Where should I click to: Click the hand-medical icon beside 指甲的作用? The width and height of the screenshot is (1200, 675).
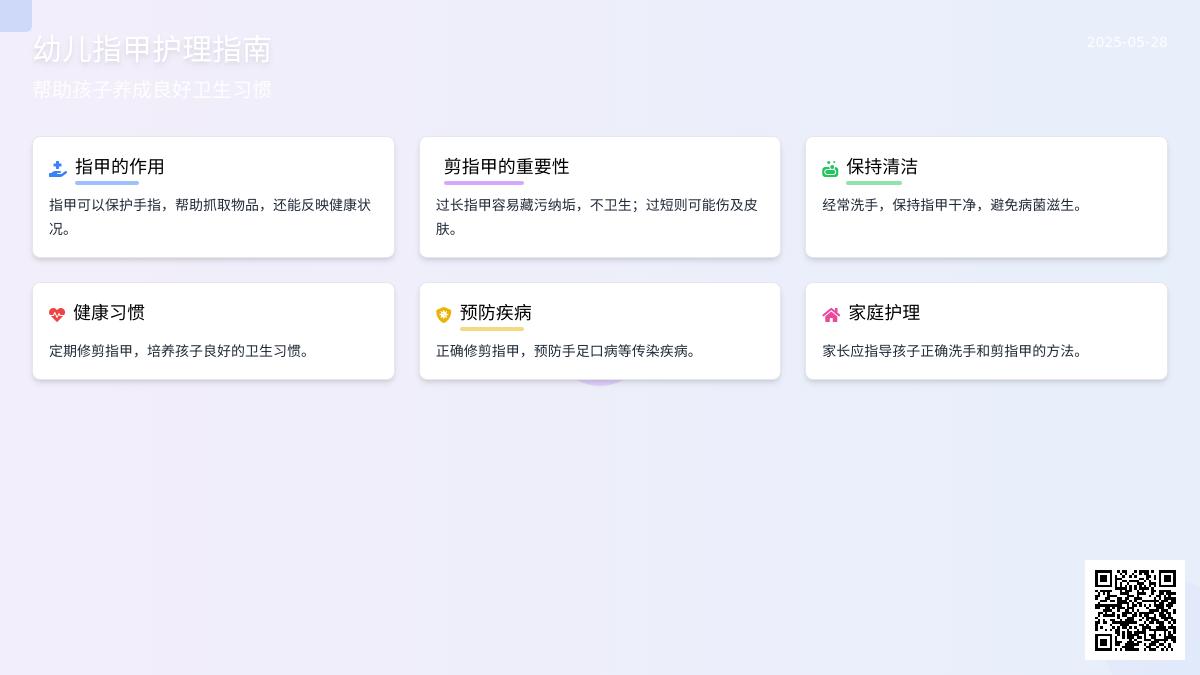[58, 169]
